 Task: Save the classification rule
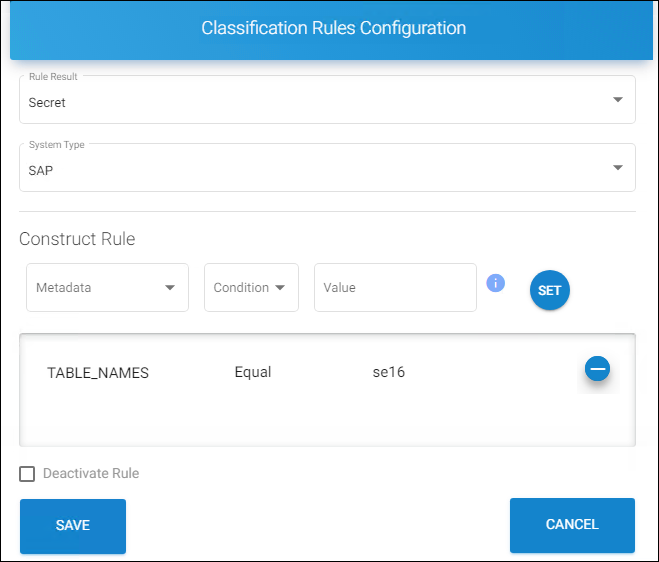click(73, 525)
